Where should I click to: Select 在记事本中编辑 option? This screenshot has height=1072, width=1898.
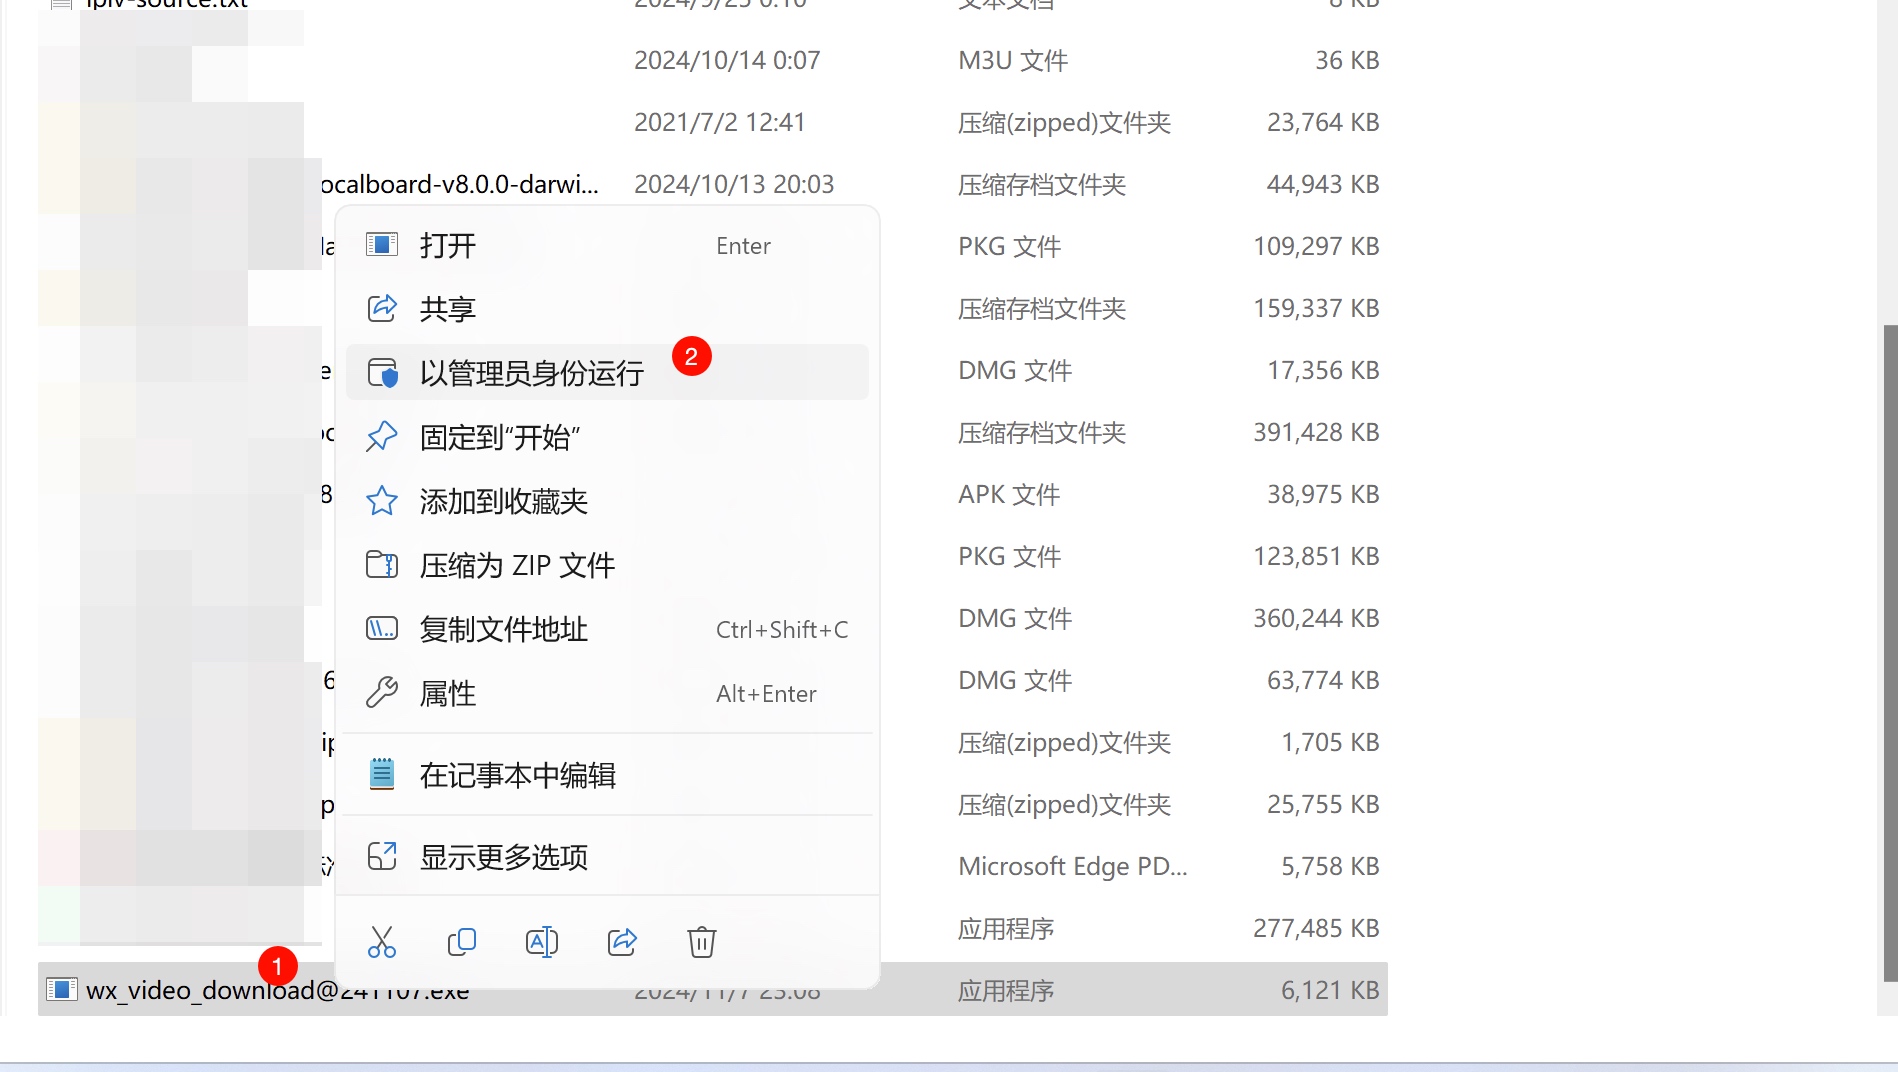click(x=607, y=775)
